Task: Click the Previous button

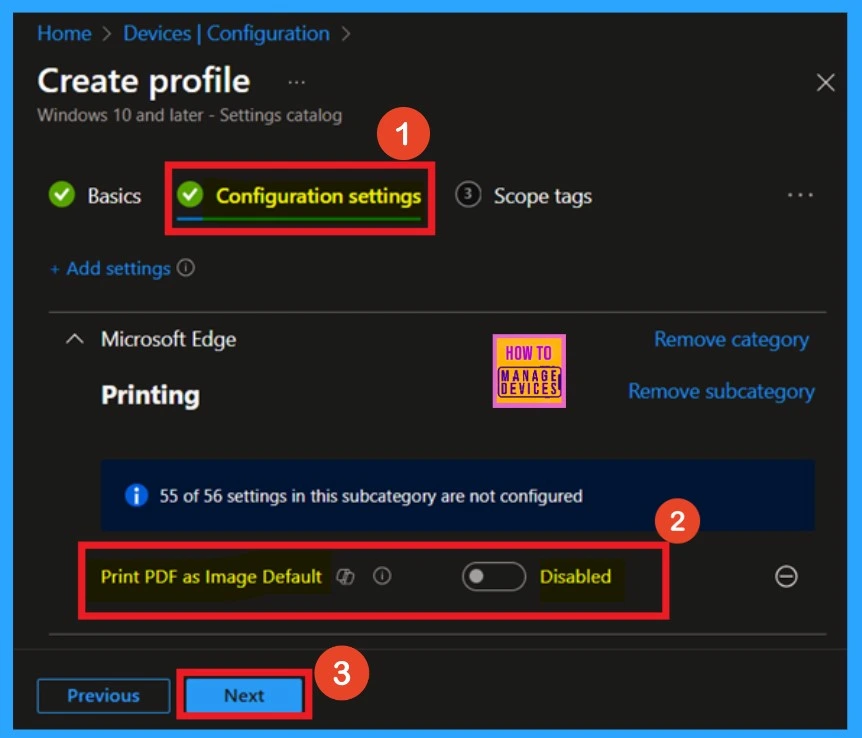Action: (x=103, y=696)
